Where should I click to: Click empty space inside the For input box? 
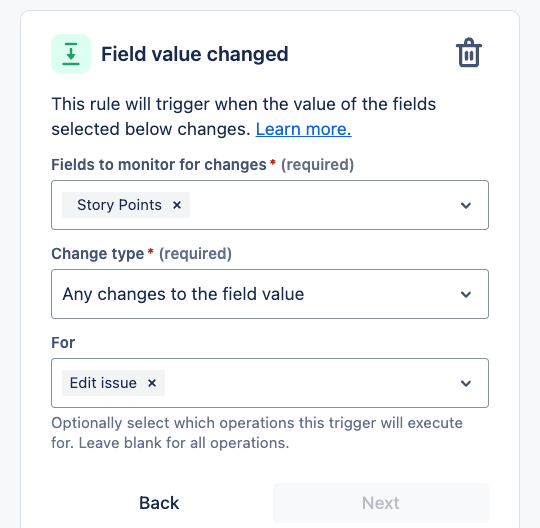click(310, 383)
